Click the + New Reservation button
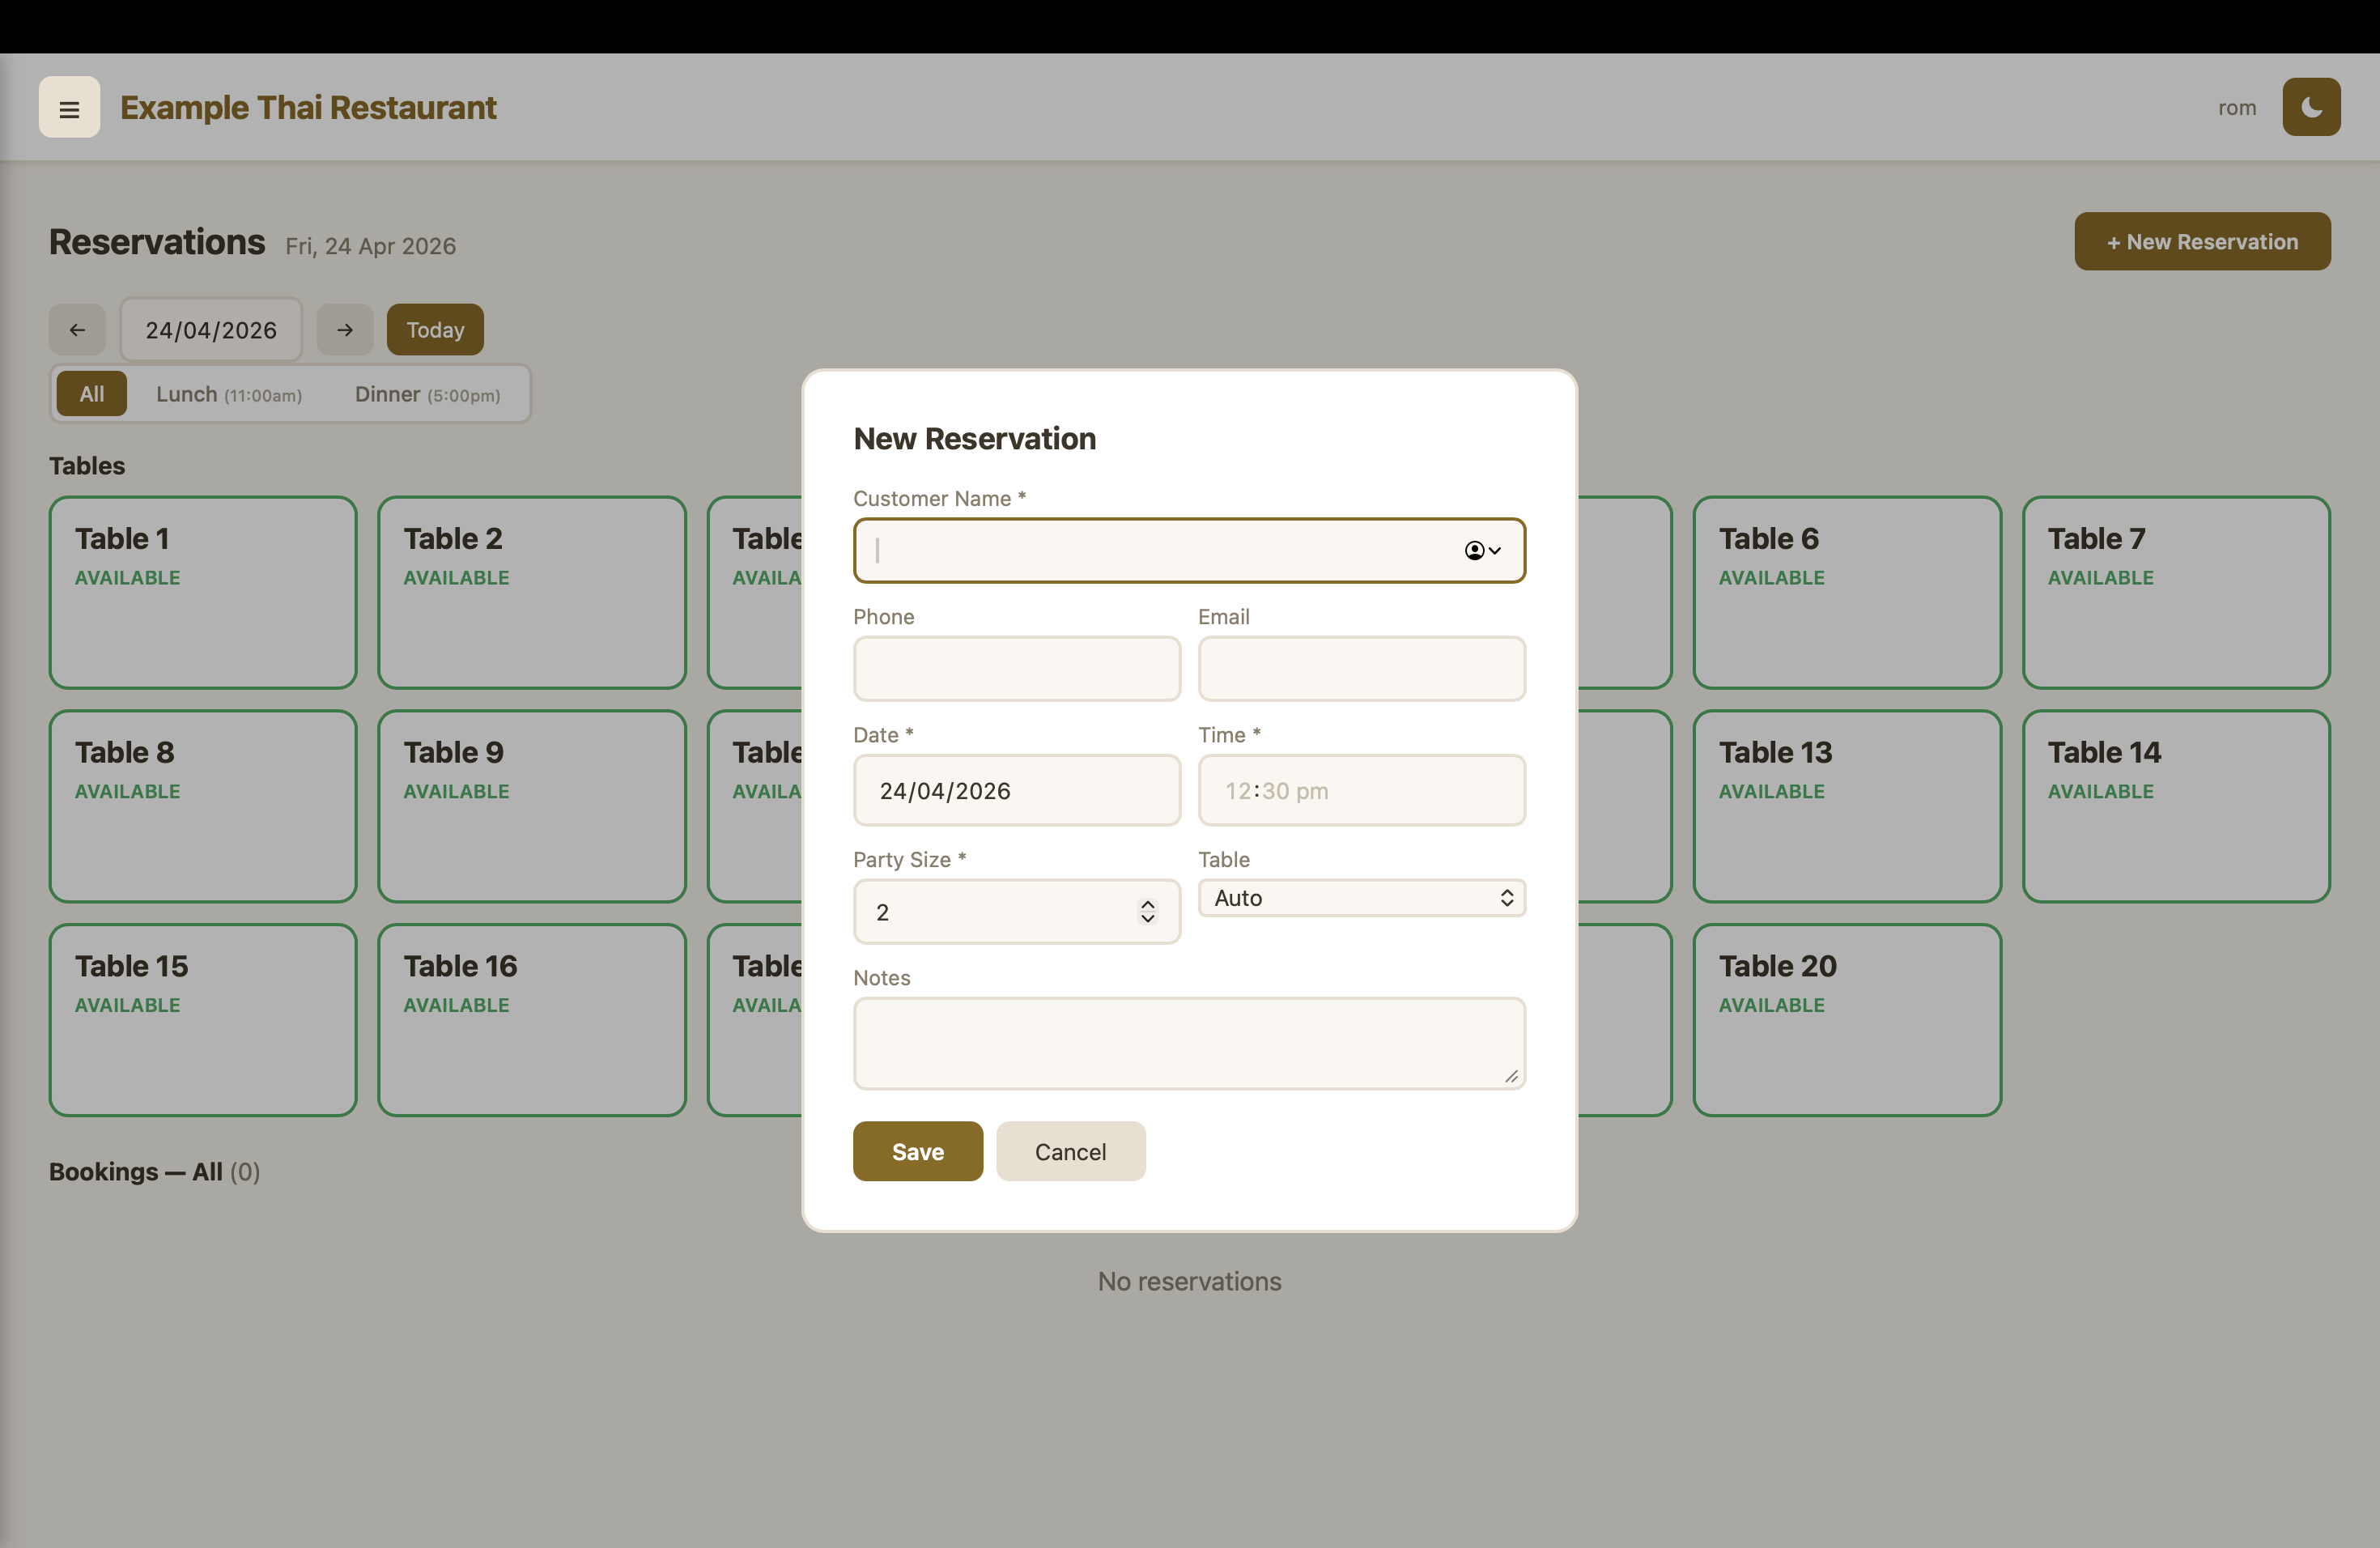This screenshot has width=2380, height=1548. tap(2202, 241)
